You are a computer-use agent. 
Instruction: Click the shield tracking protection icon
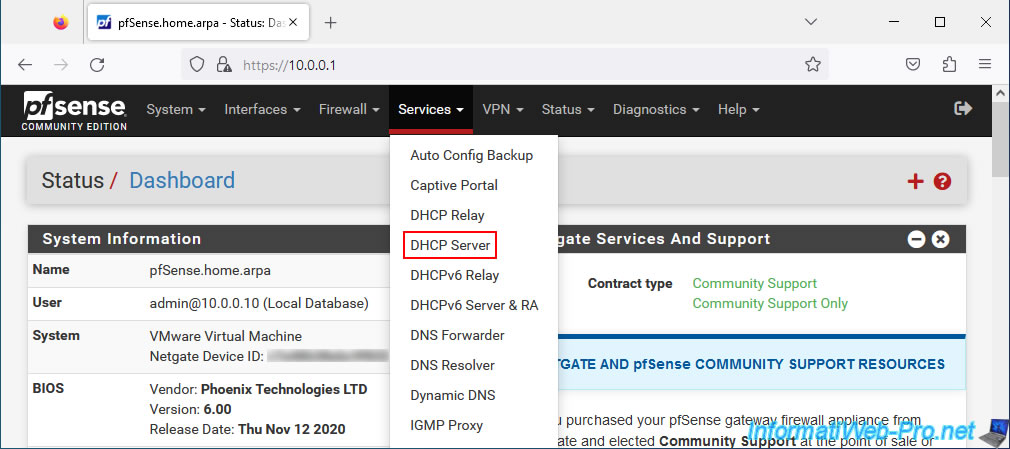click(196, 64)
